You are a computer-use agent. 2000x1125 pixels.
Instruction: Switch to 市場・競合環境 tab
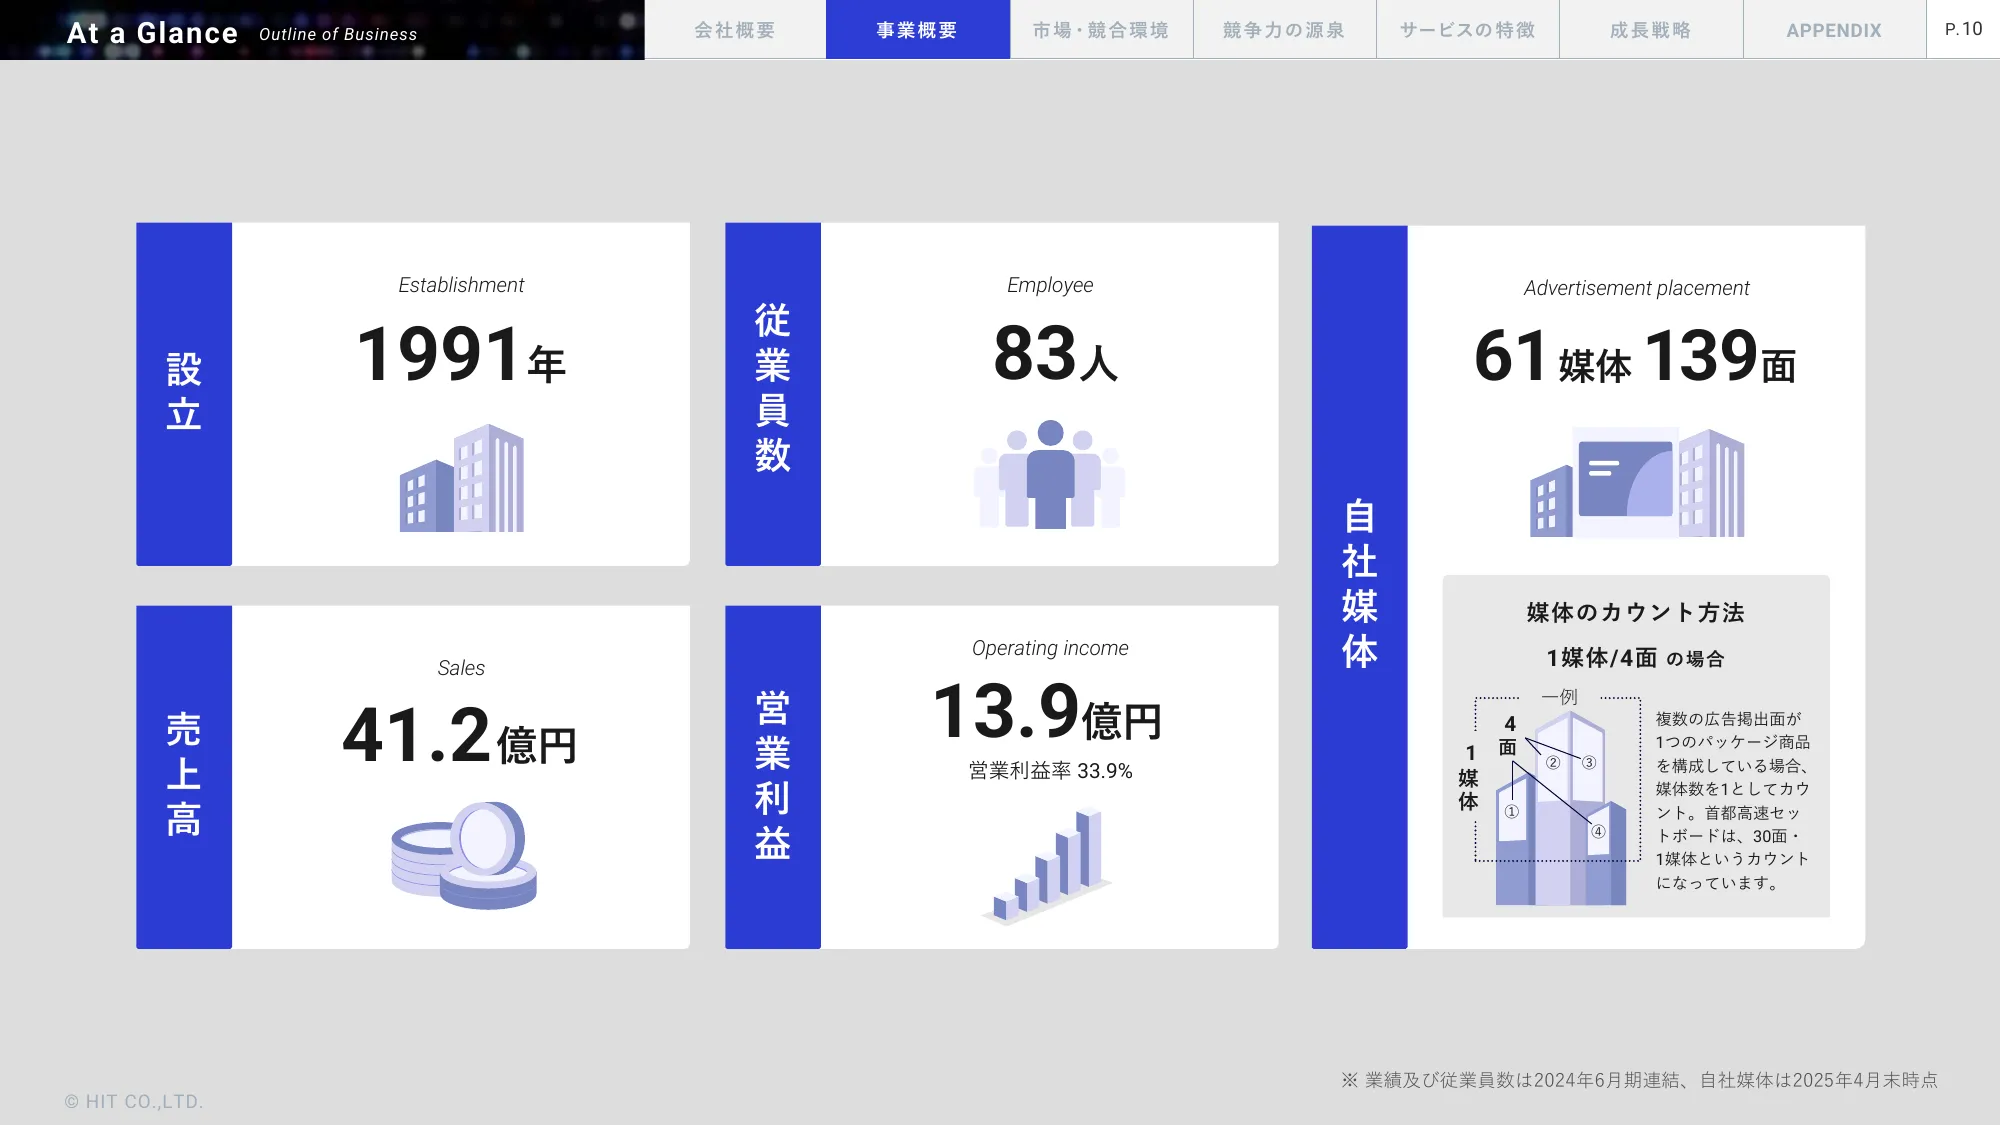1101,30
